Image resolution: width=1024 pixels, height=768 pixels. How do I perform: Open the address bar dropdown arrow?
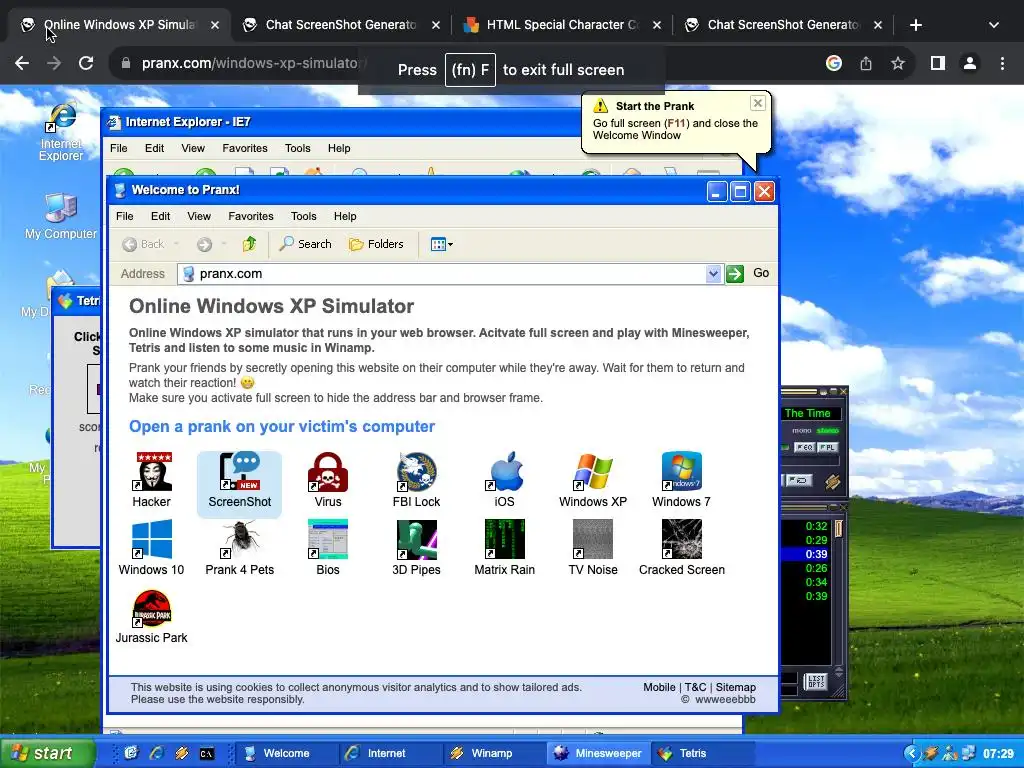click(713, 274)
